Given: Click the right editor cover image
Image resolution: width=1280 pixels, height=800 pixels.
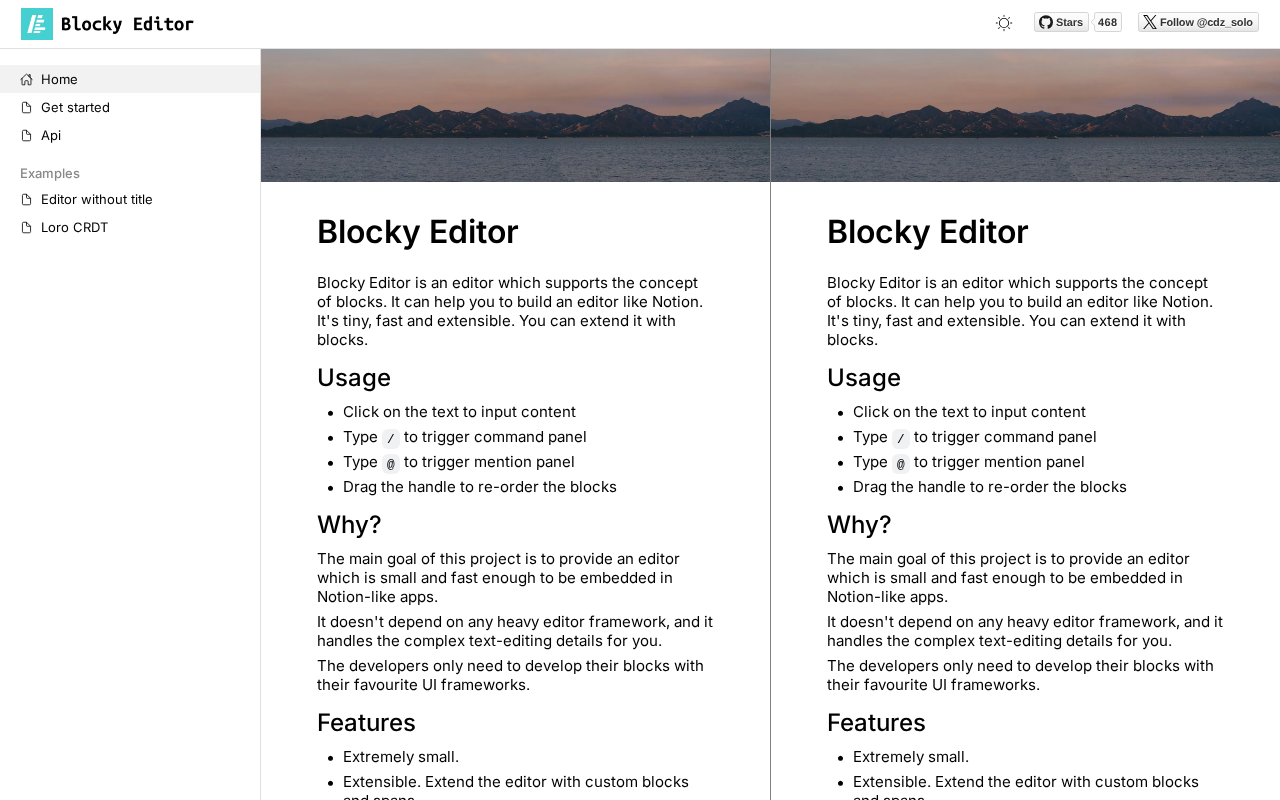Looking at the screenshot, I should pyautogui.click(x=1025, y=115).
